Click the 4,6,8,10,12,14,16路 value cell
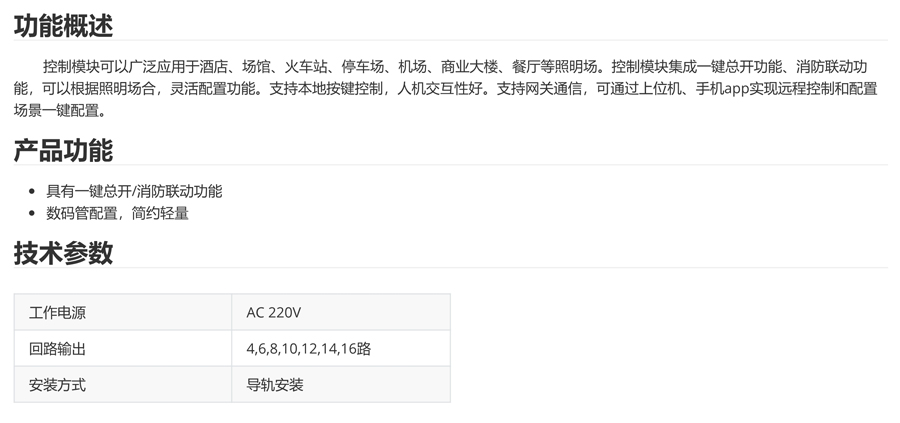Viewport: 900px width, 423px height. pyautogui.click(x=309, y=349)
